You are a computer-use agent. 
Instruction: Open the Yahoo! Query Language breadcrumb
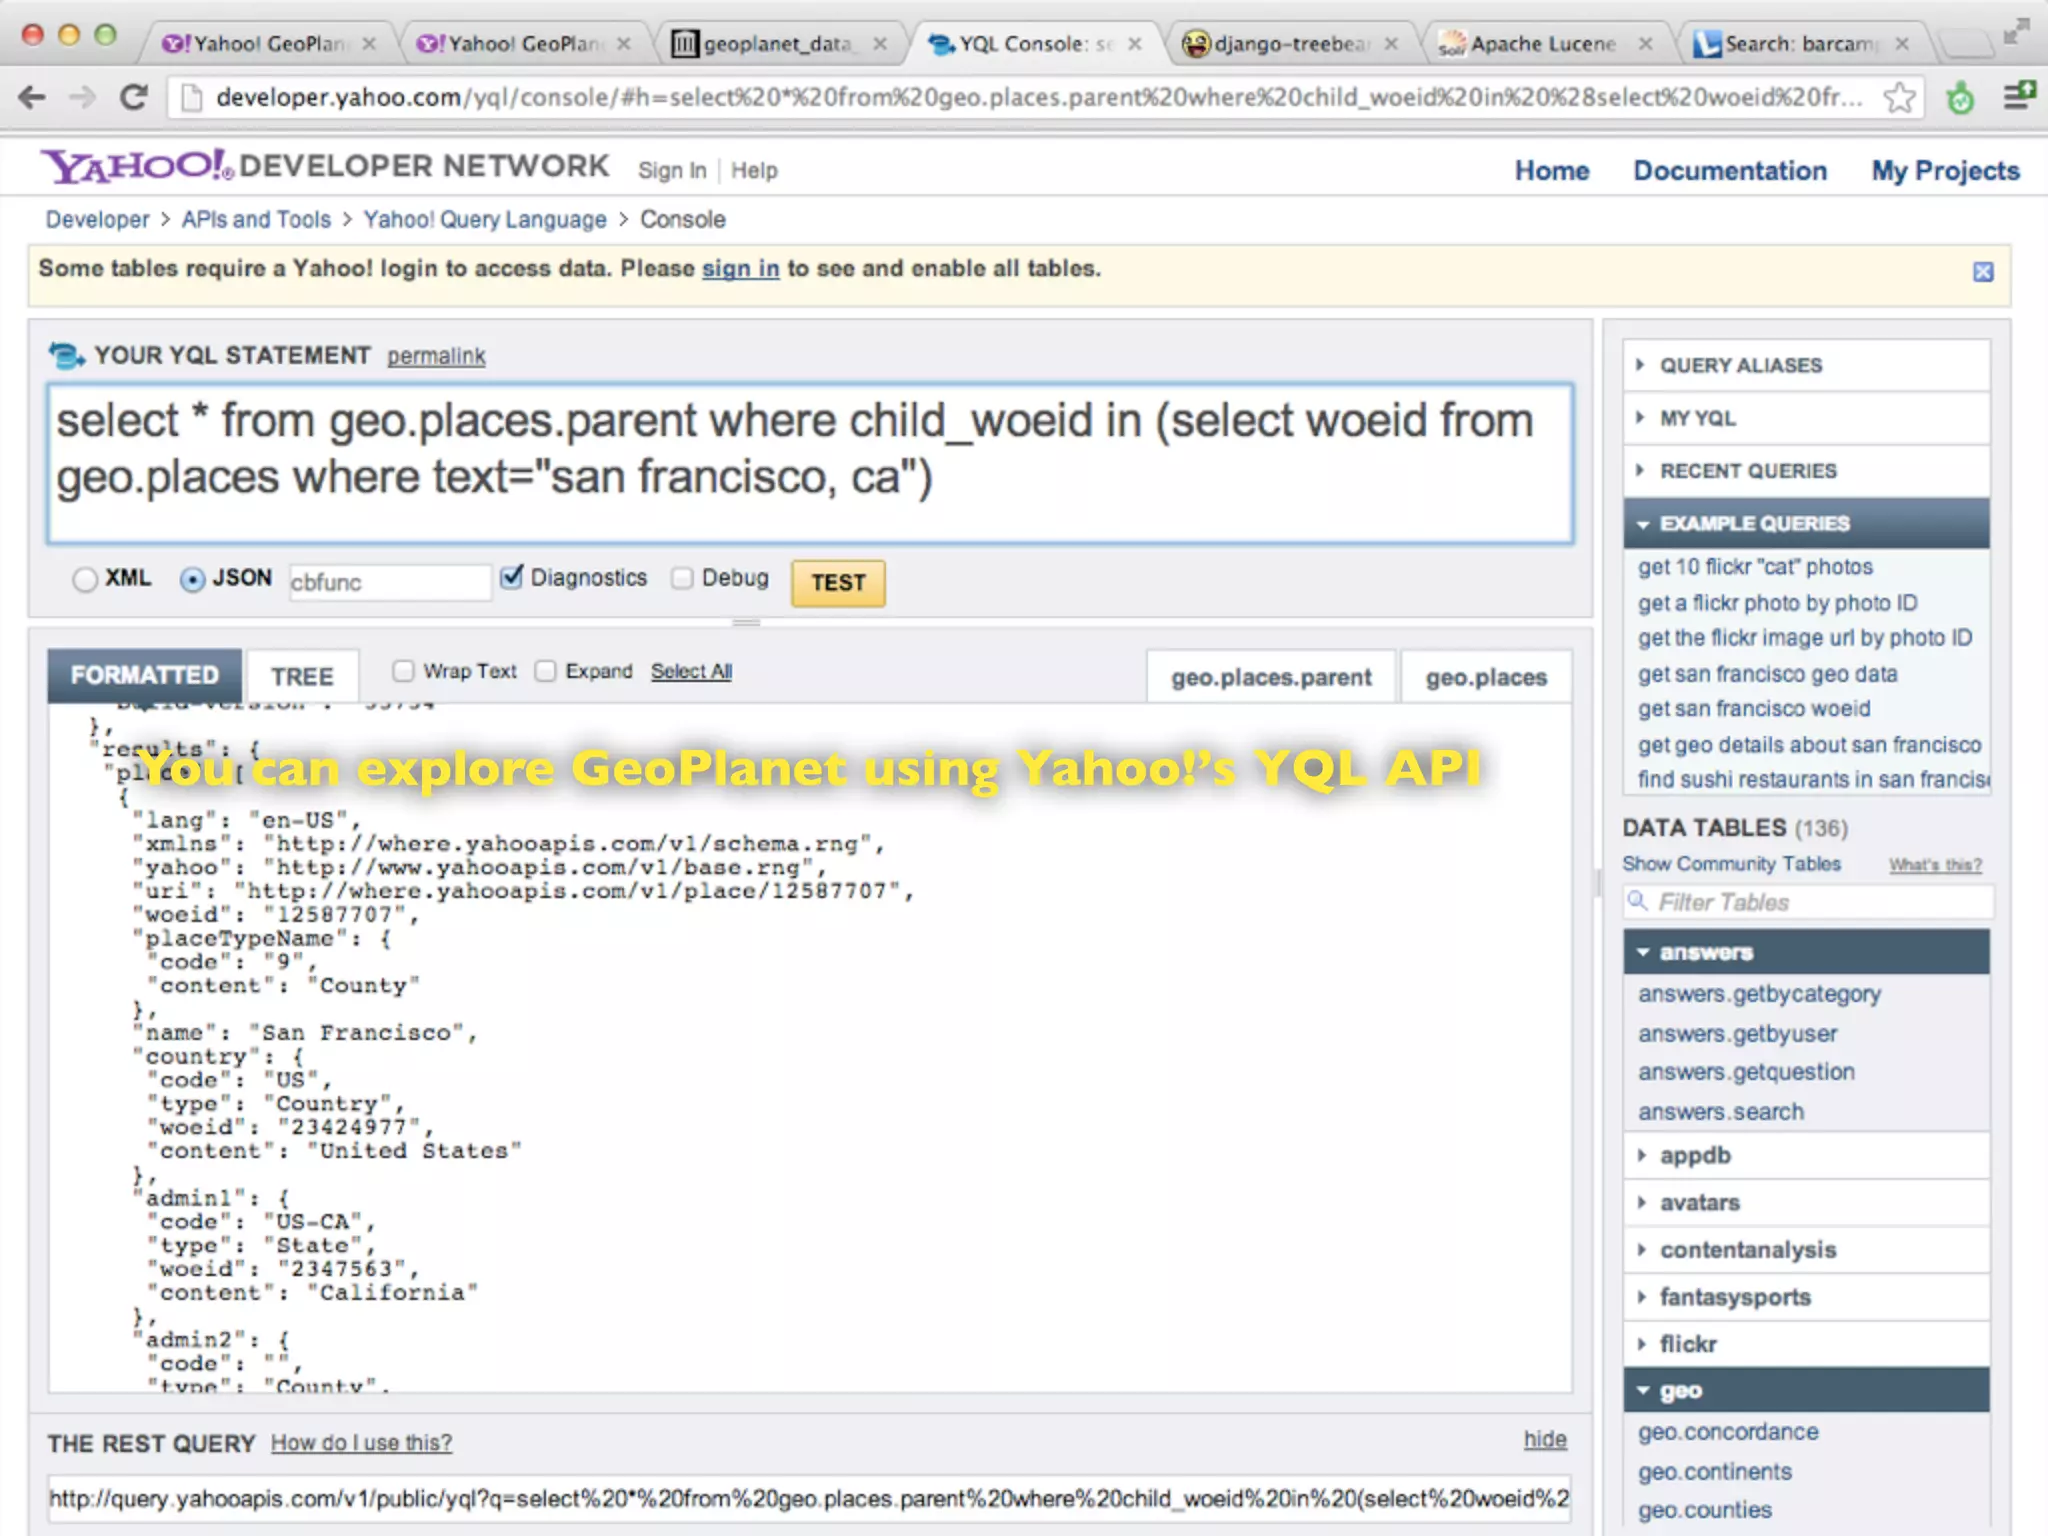[485, 220]
